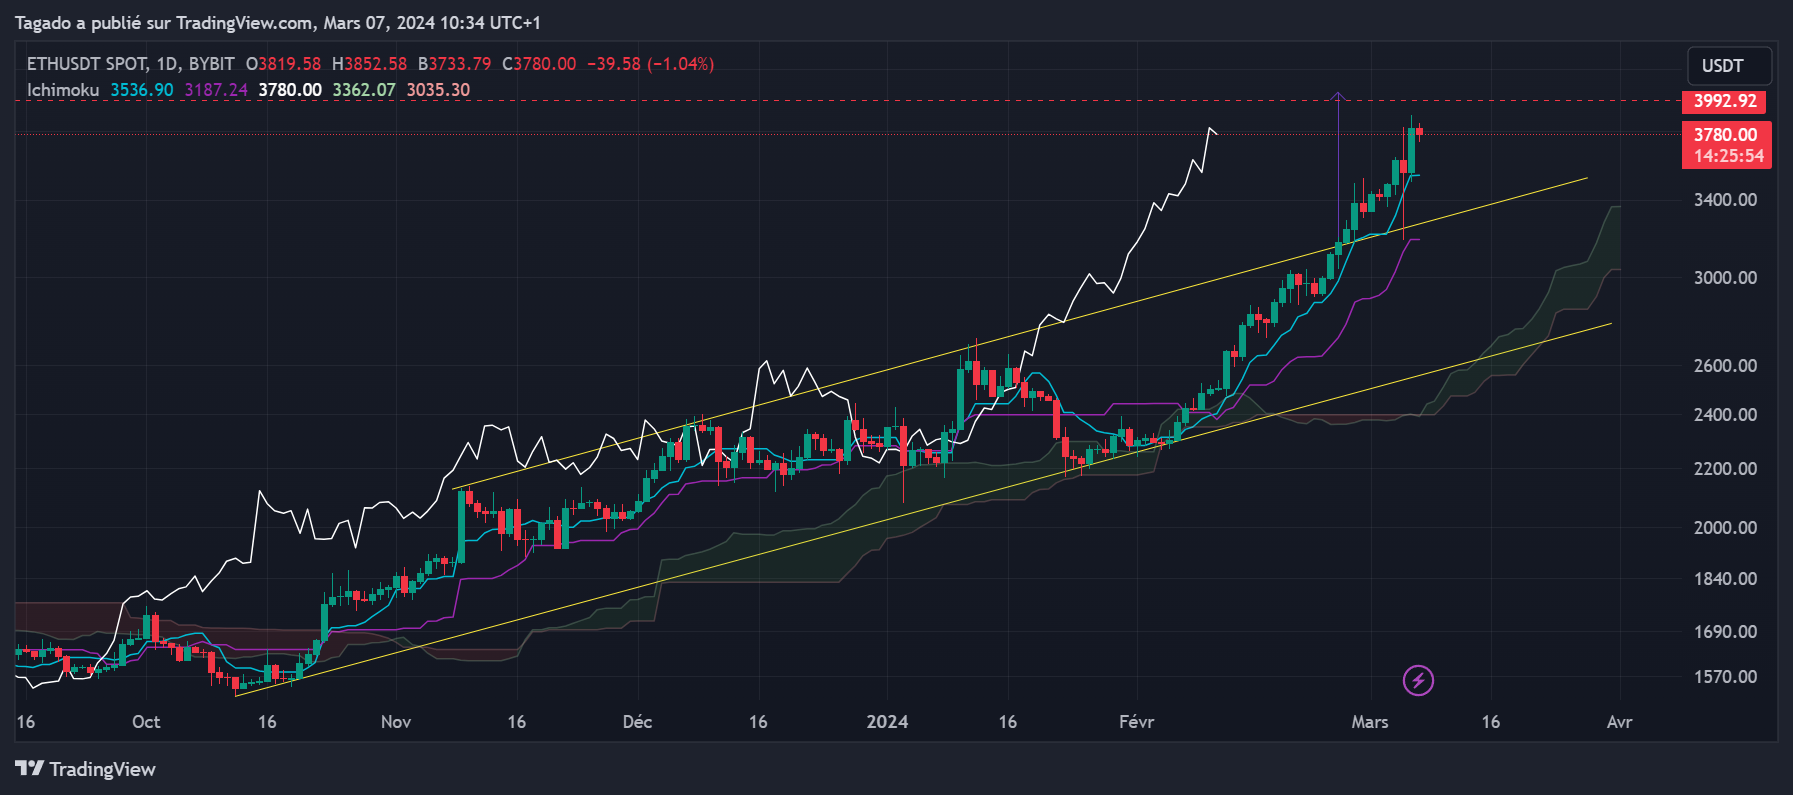Click the 3400.00 price axis label
The image size is (1793, 795).
click(1725, 200)
